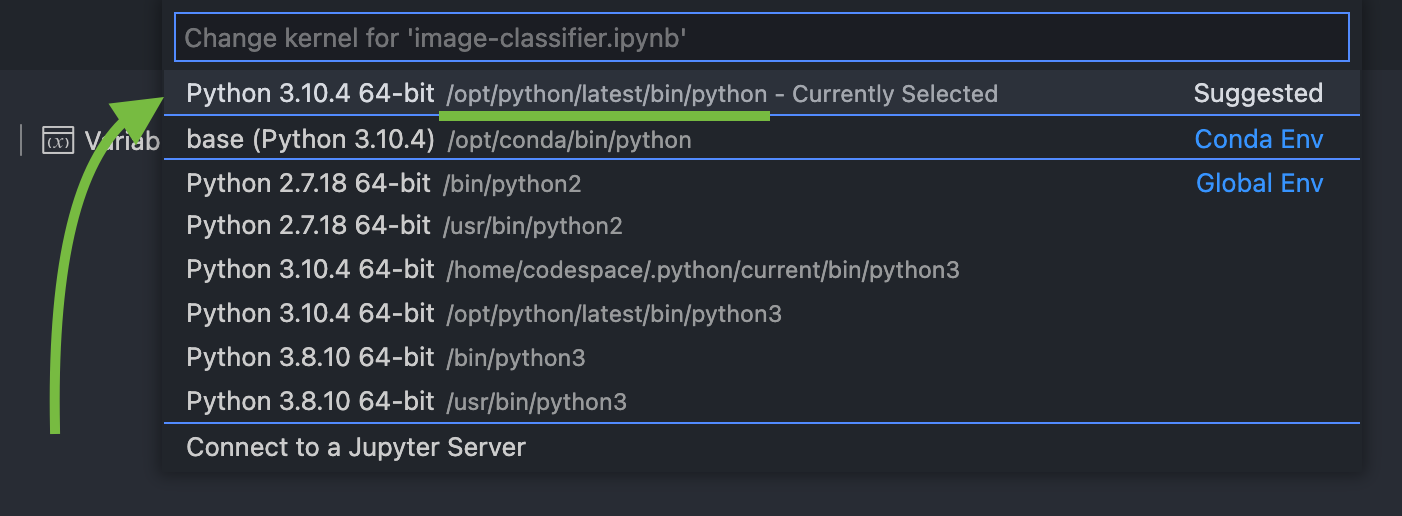Screen dimensions: 1402x516
Task: Click the Variables icon in the notebook toolbar
Action: (x=58, y=141)
